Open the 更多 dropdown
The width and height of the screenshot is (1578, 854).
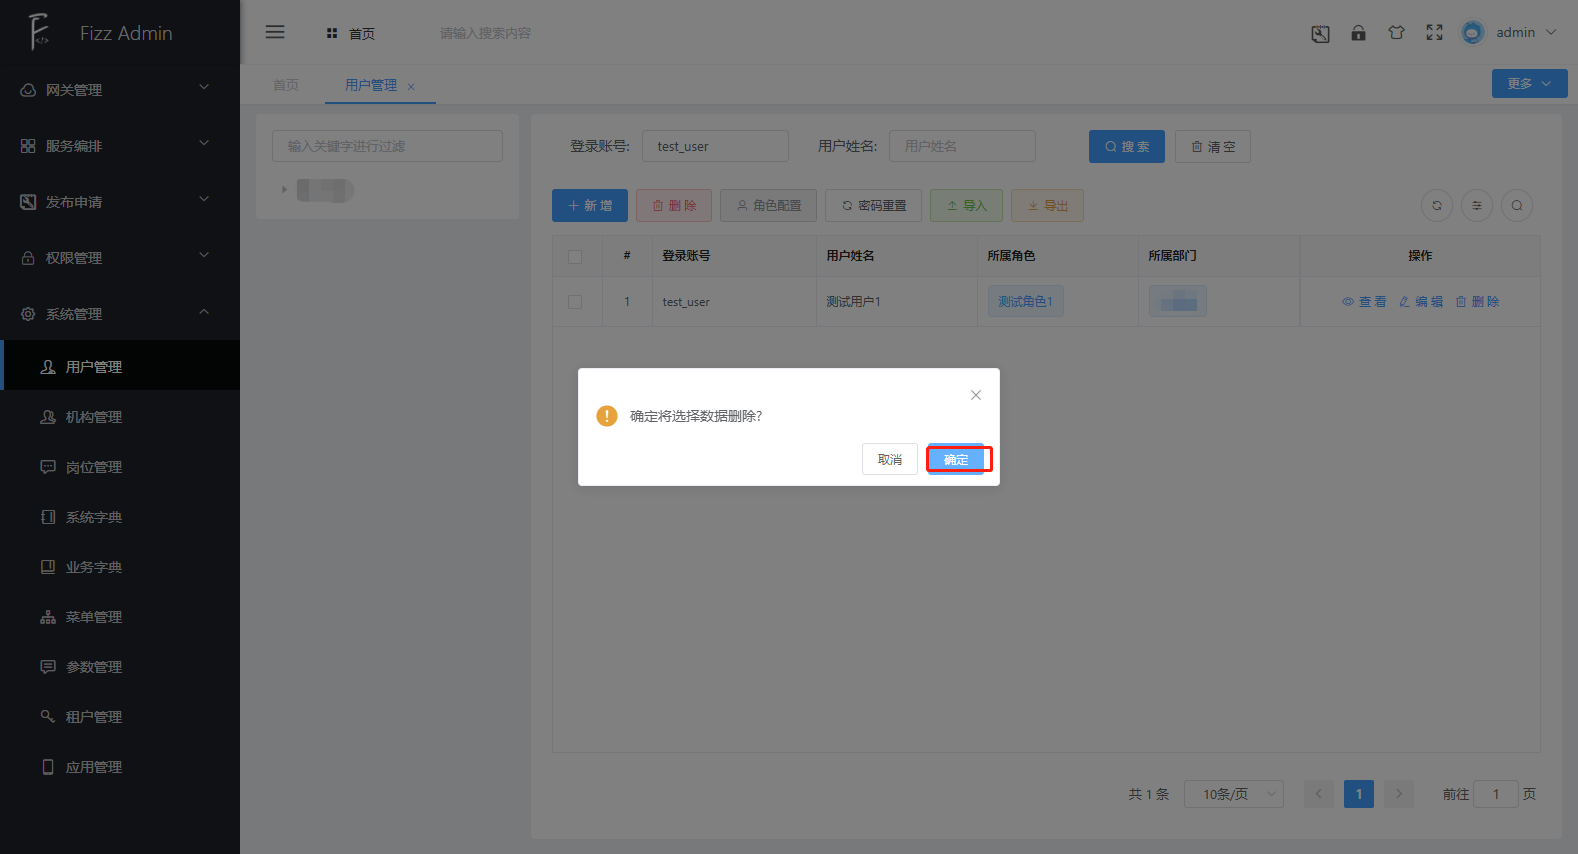tap(1530, 84)
